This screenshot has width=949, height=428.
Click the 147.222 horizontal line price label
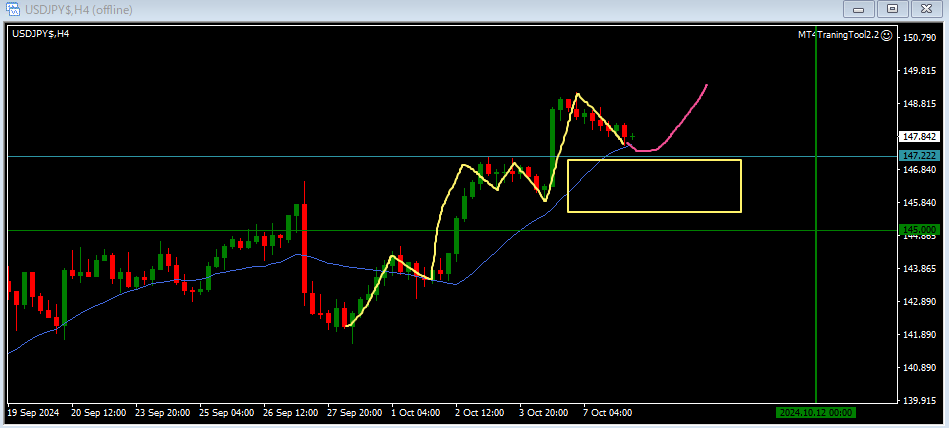point(917,156)
